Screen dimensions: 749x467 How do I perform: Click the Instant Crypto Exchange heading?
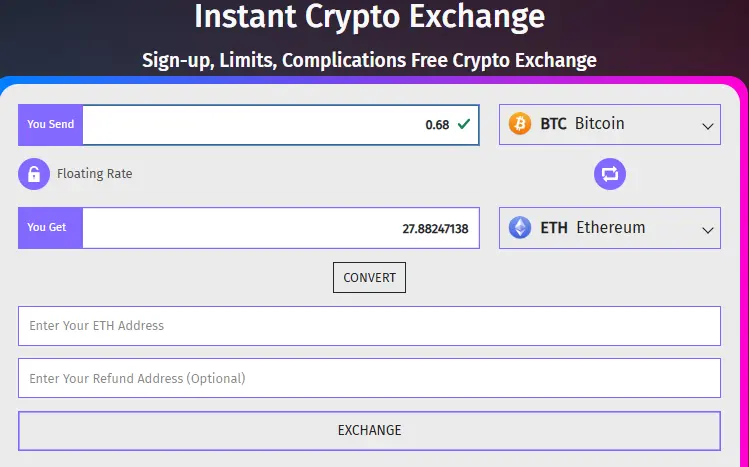tap(369, 17)
